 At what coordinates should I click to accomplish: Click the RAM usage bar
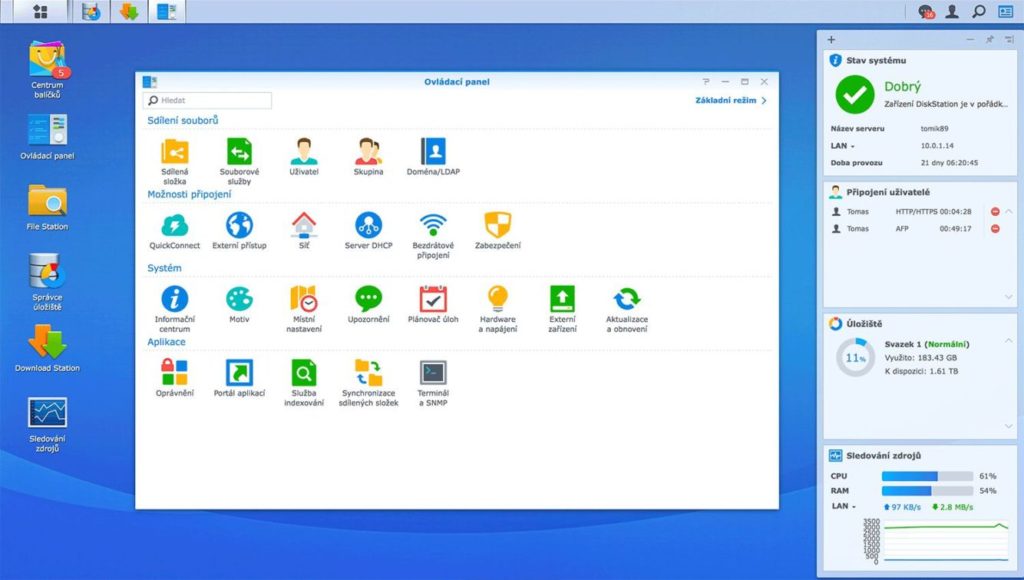coord(927,491)
